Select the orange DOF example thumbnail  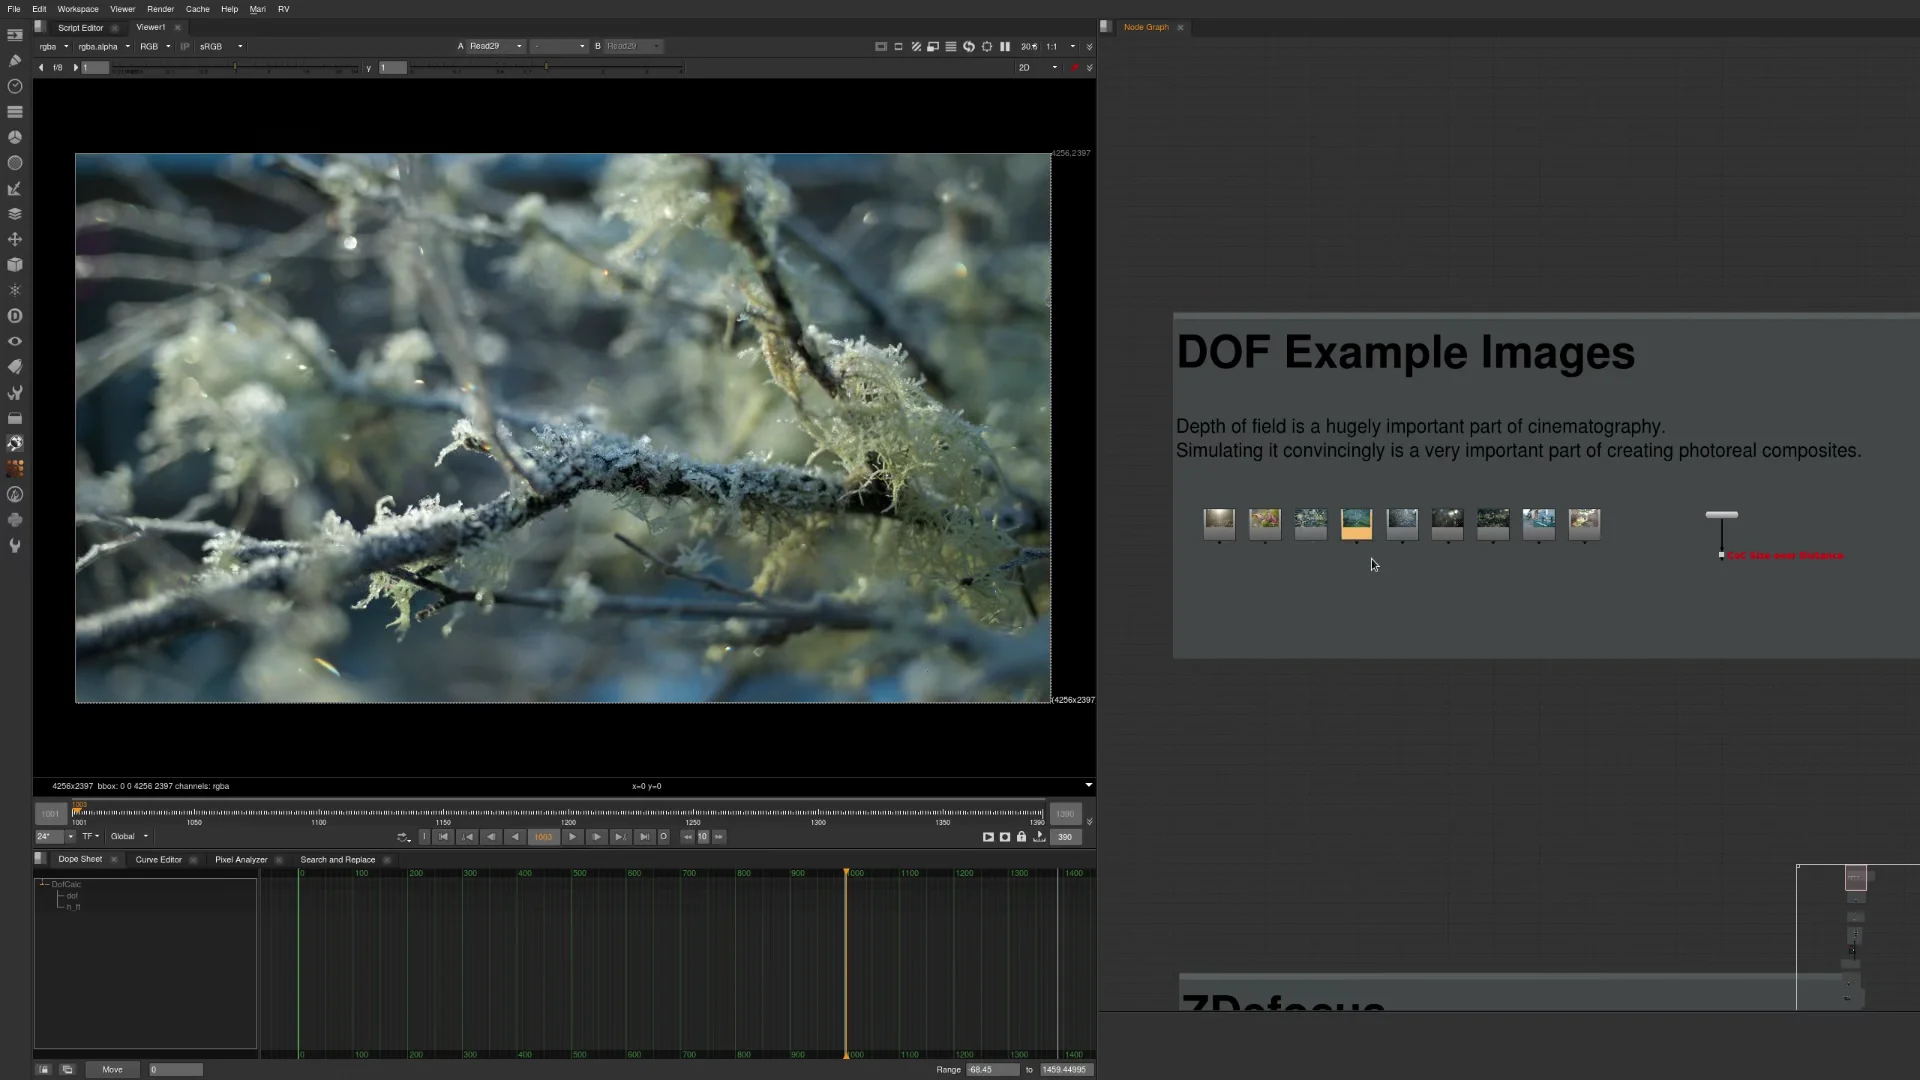[1356, 524]
